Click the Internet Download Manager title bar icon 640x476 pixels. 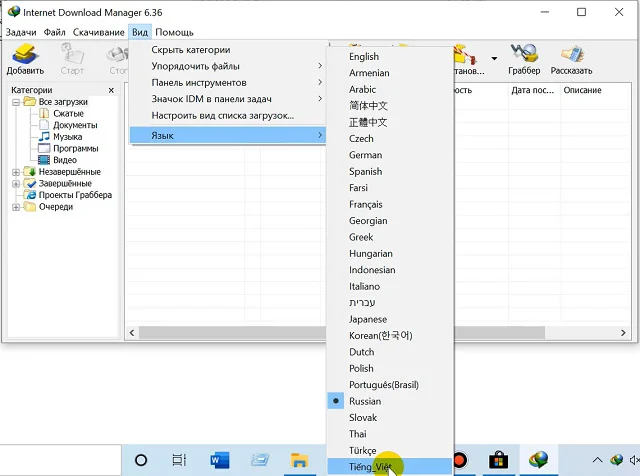(x=13, y=12)
